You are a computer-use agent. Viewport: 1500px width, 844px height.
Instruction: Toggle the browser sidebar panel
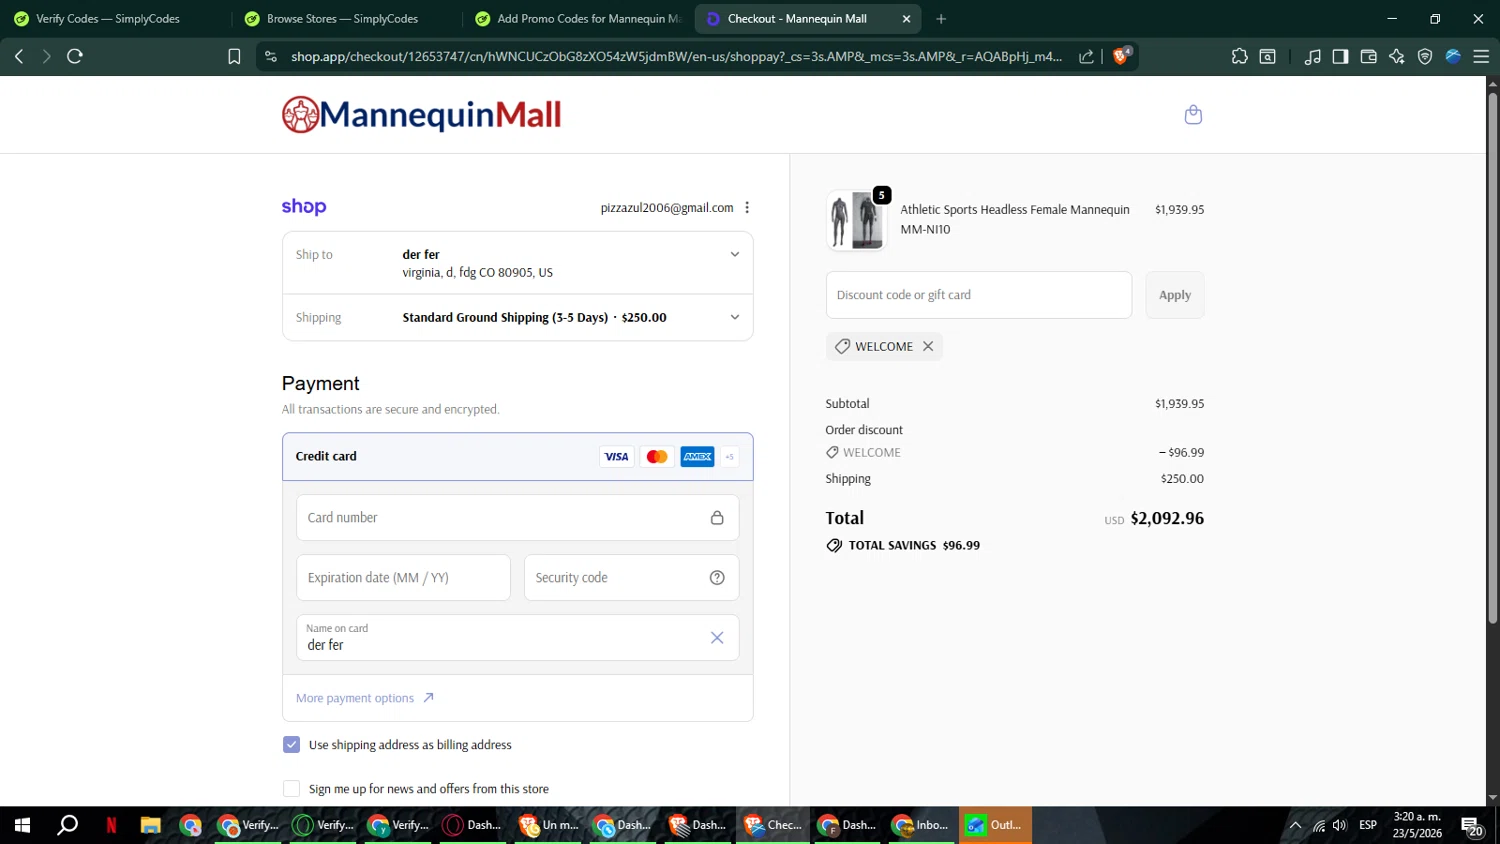1340,56
